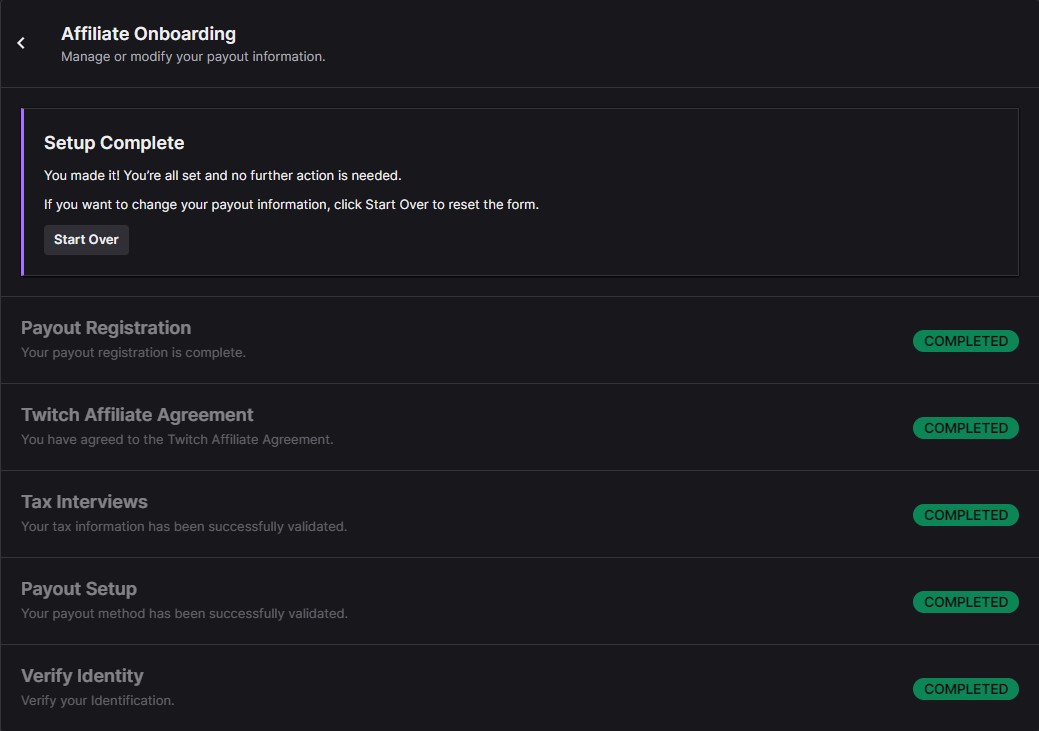Click the payout method validated description
The image size is (1039, 731).
pyautogui.click(x=184, y=614)
